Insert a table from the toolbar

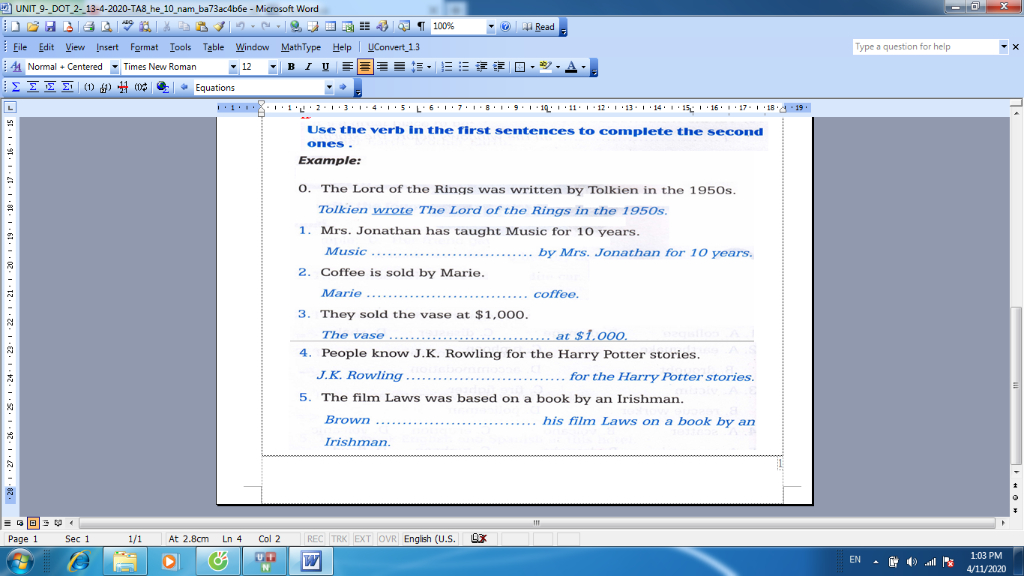tap(331, 27)
